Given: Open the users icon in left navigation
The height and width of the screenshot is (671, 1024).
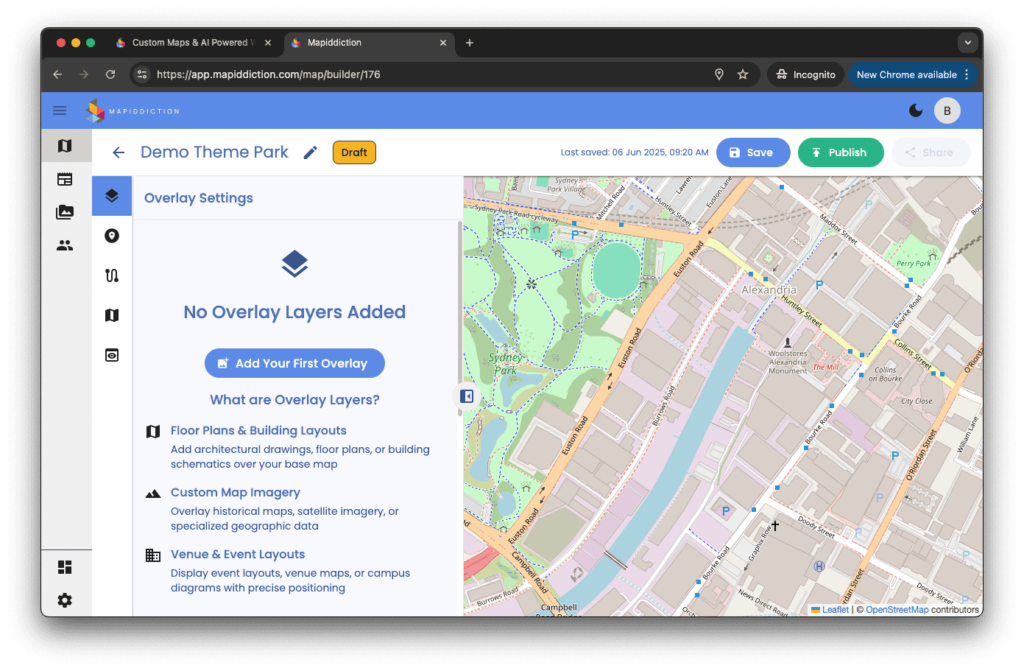Looking at the screenshot, I should click(x=65, y=245).
